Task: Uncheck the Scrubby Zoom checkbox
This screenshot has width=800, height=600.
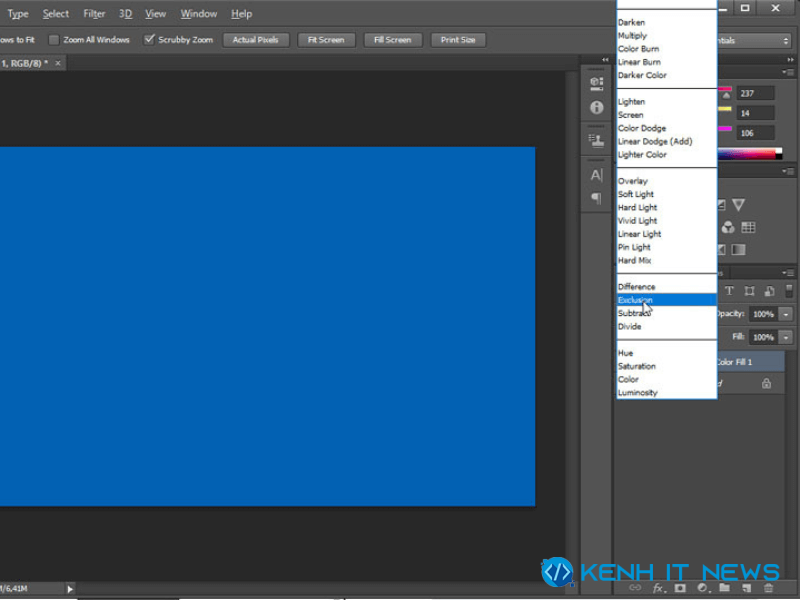Action: pos(149,39)
